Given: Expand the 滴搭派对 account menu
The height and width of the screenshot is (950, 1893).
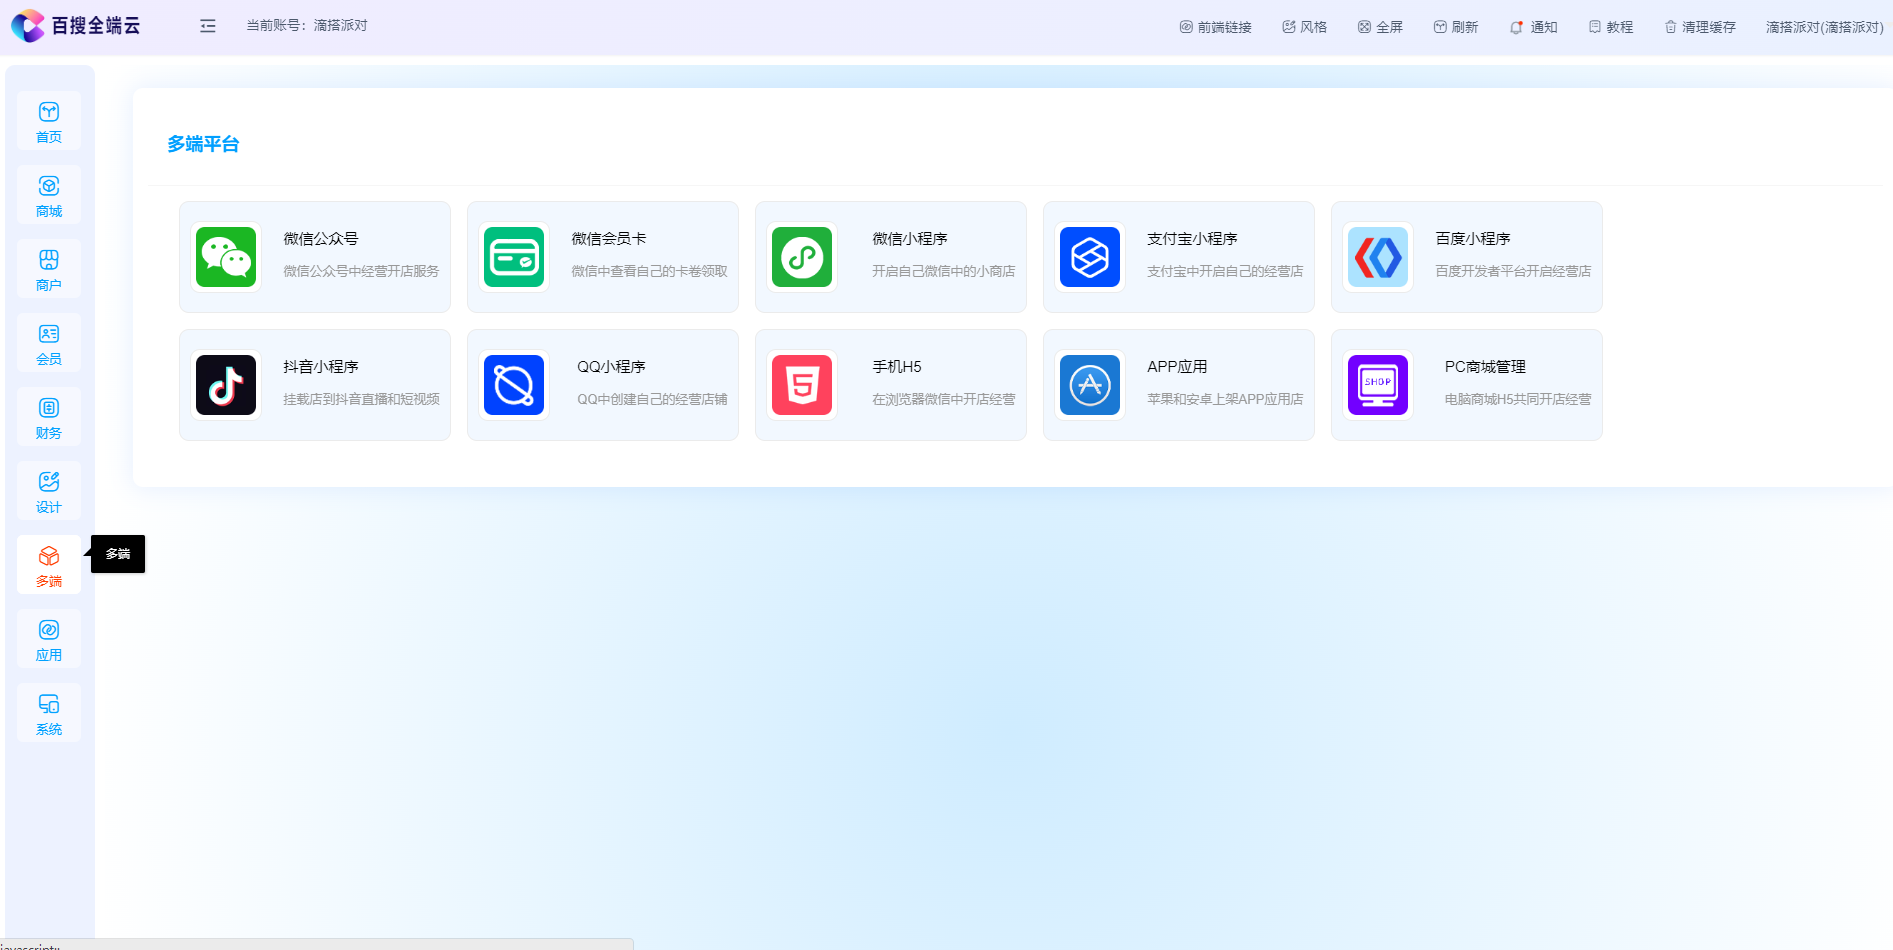Looking at the screenshot, I should point(1824,27).
